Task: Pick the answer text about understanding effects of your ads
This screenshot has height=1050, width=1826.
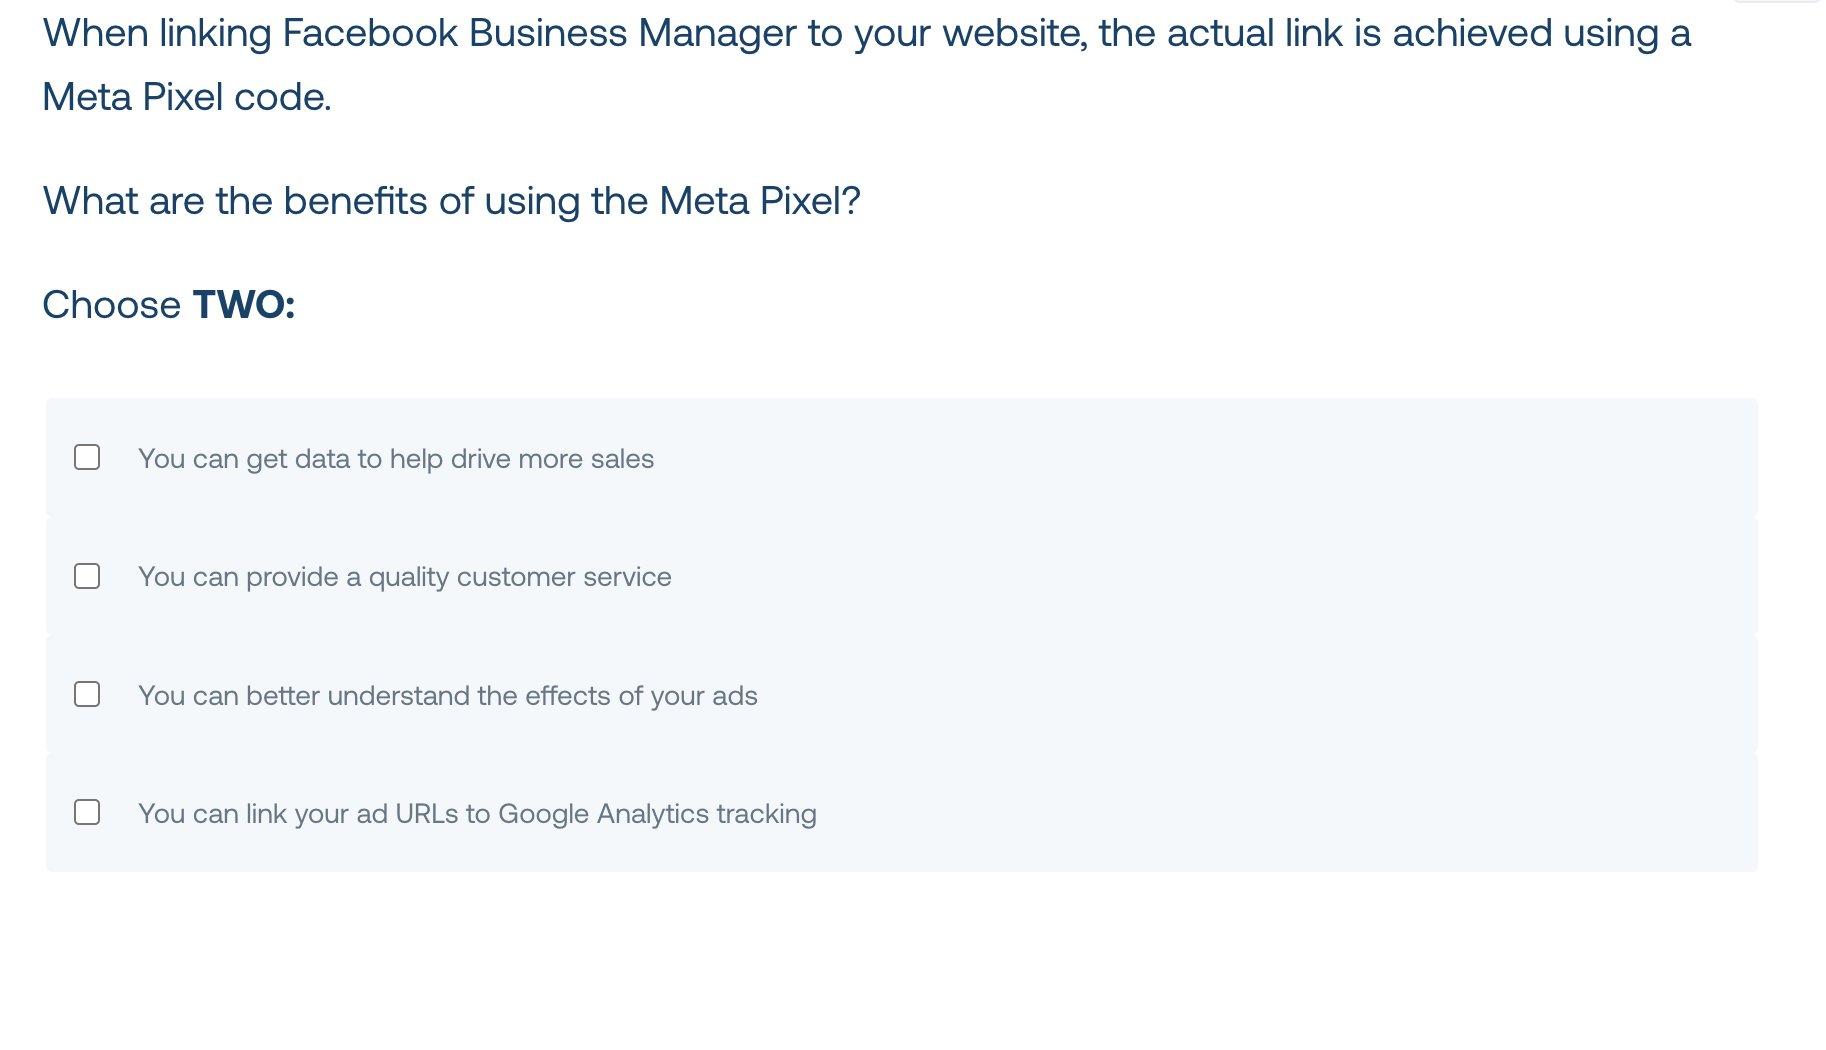Action: 448,696
